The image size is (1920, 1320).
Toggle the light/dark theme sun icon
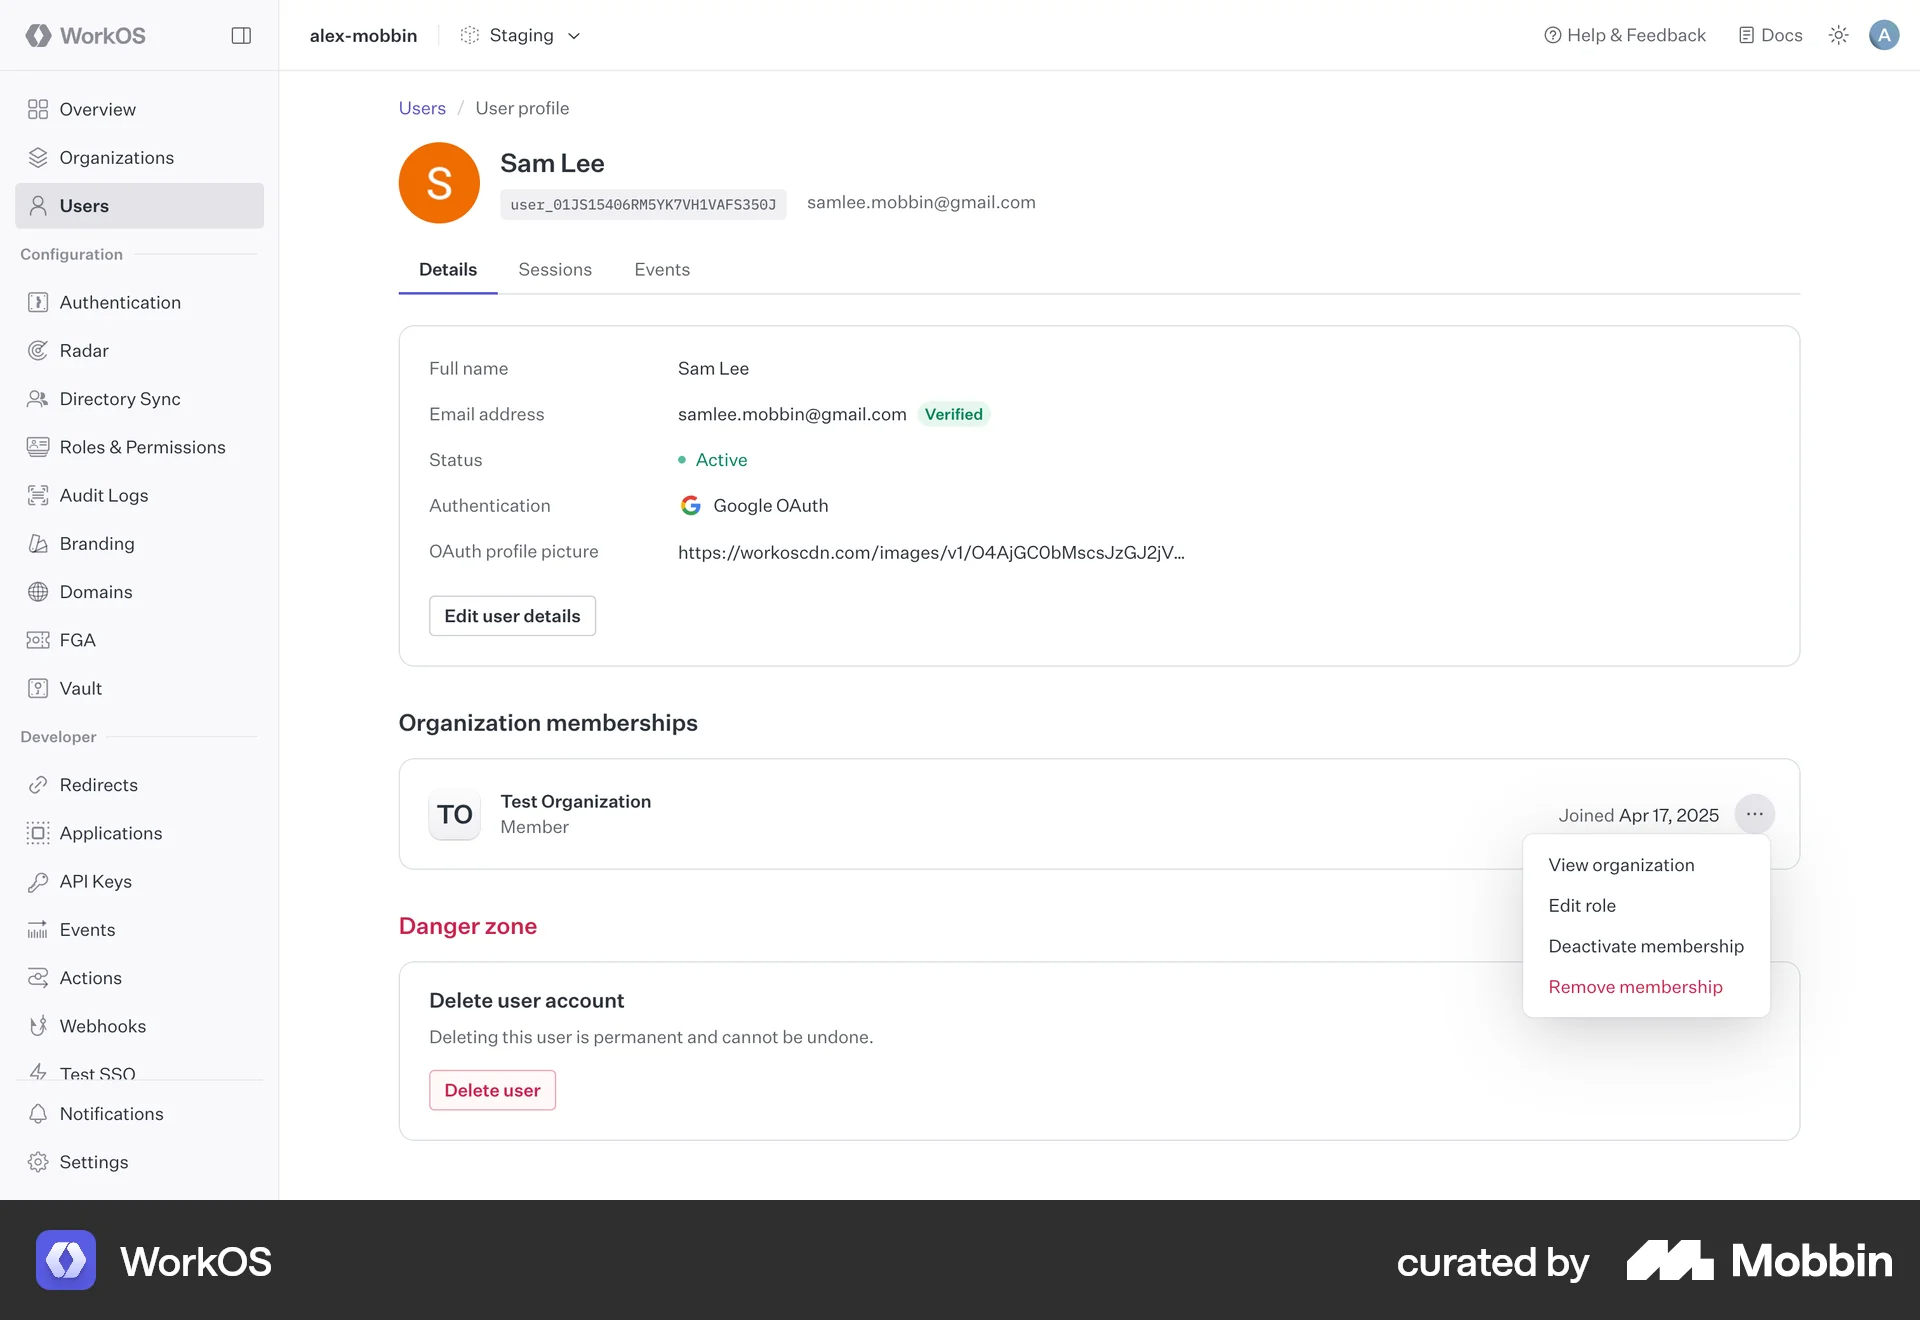(1838, 35)
